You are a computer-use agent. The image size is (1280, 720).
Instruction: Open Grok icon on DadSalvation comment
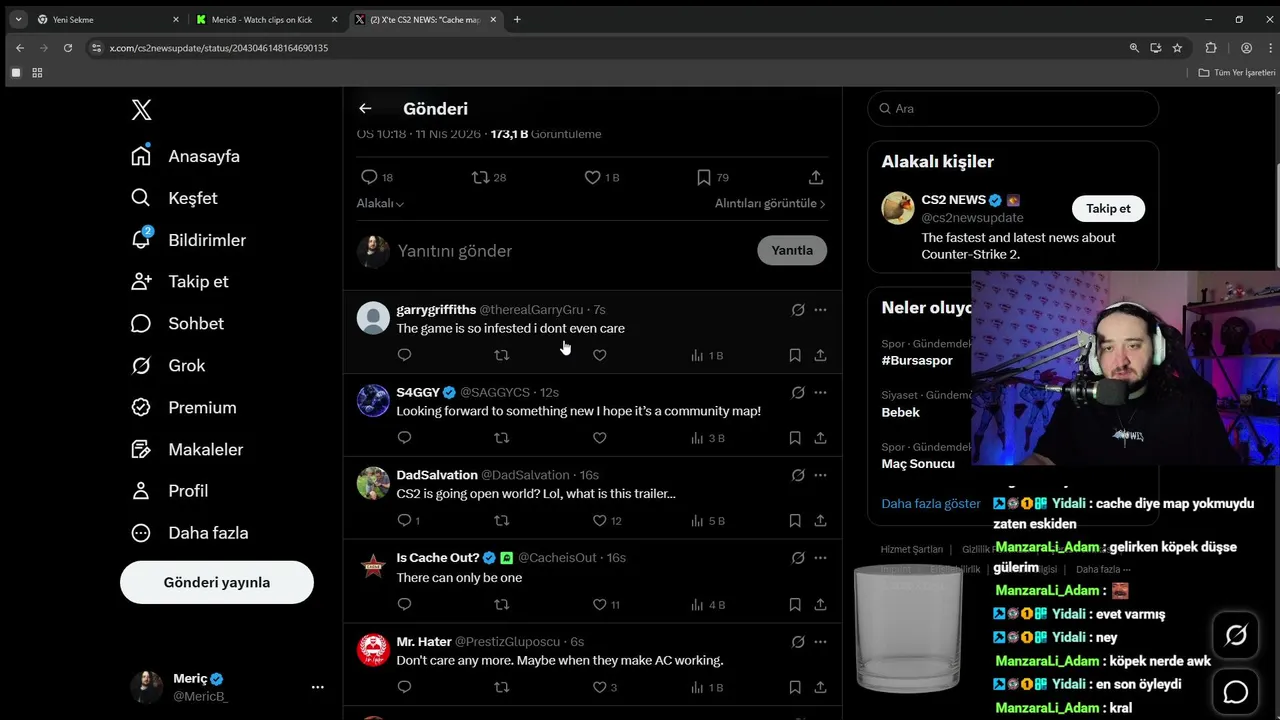(x=798, y=475)
